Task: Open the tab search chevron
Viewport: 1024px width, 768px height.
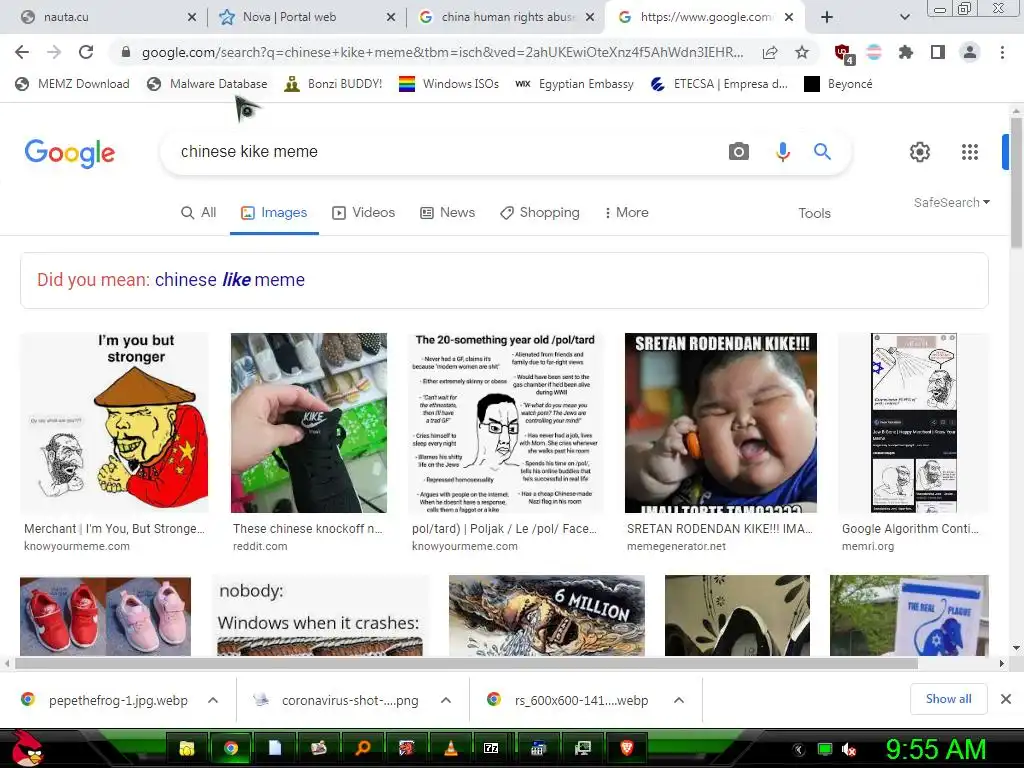Action: [904, 17]
